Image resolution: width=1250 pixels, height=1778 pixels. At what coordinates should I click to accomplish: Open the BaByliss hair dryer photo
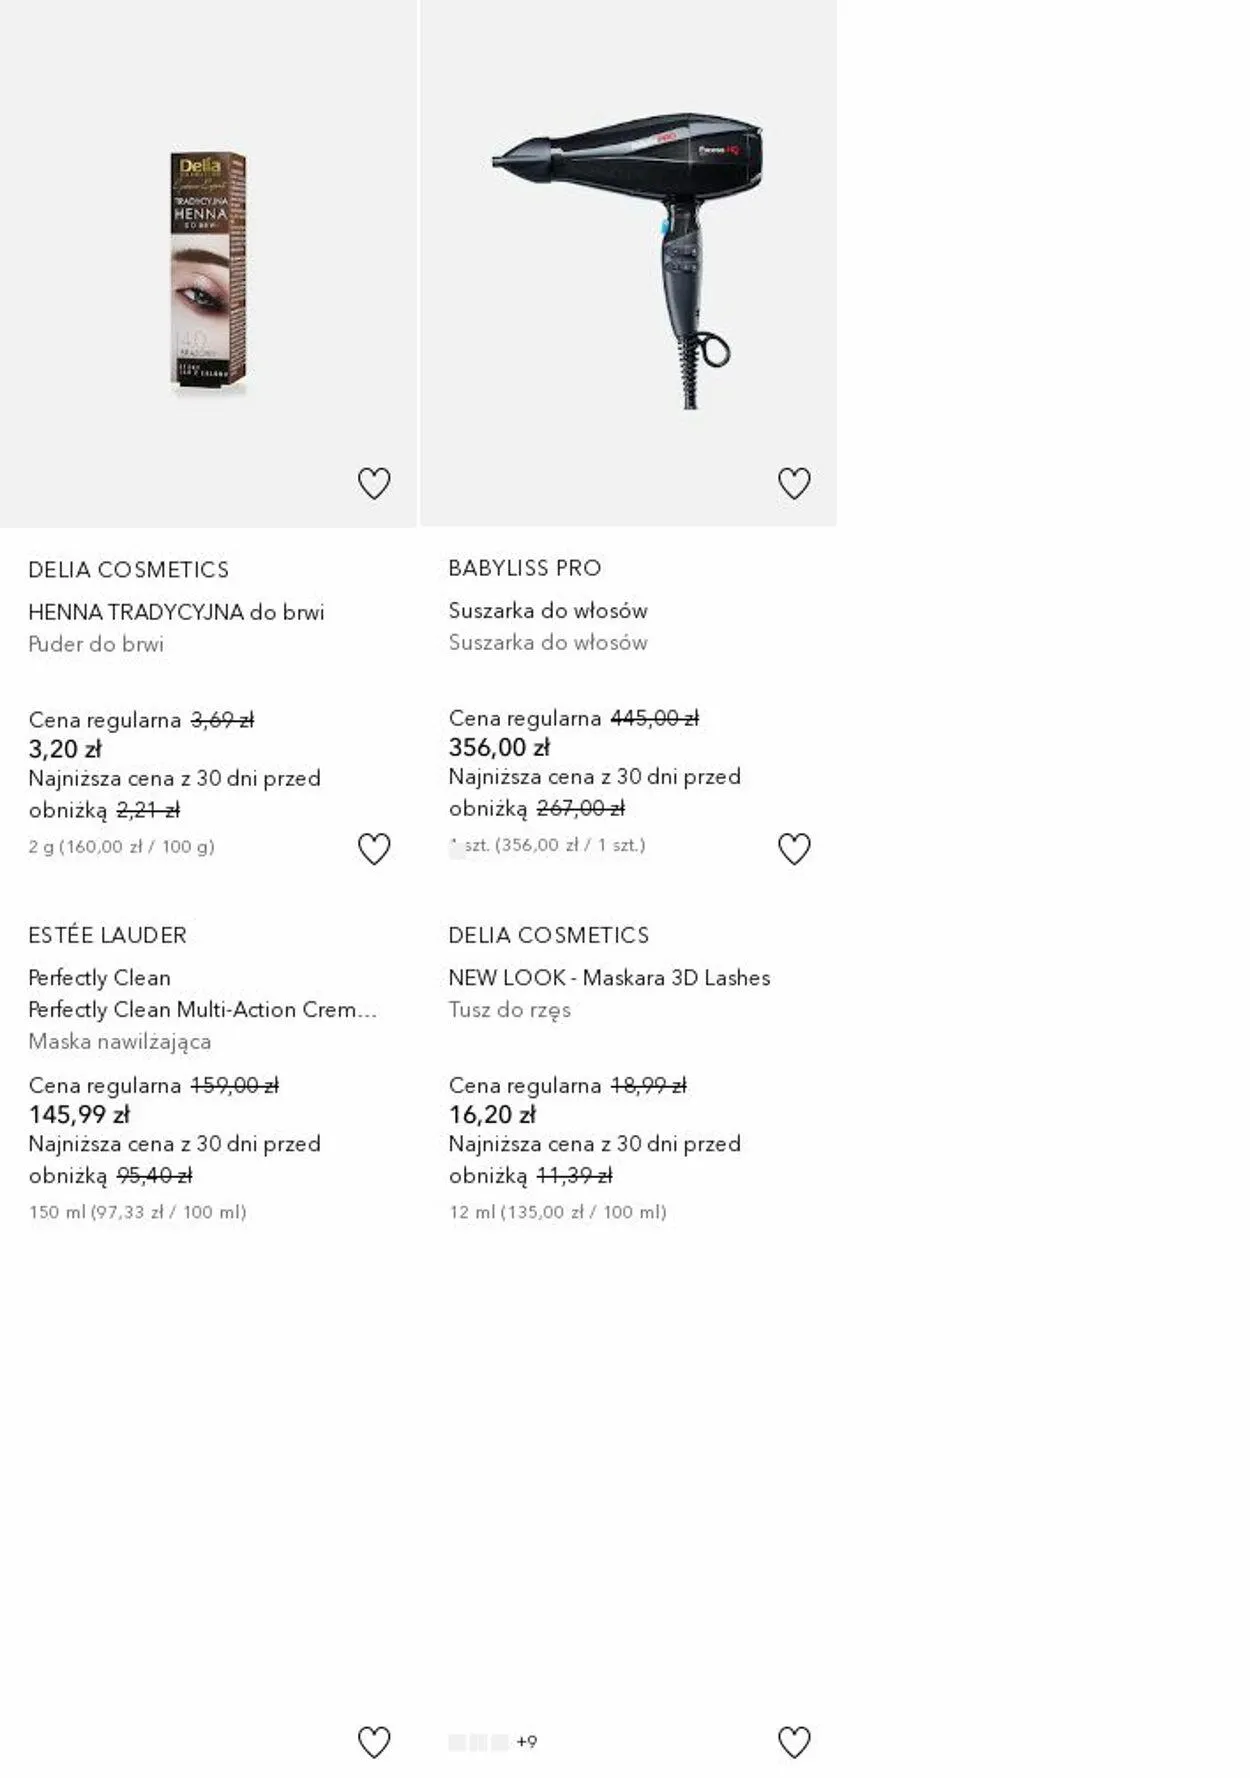click(628, 262)
